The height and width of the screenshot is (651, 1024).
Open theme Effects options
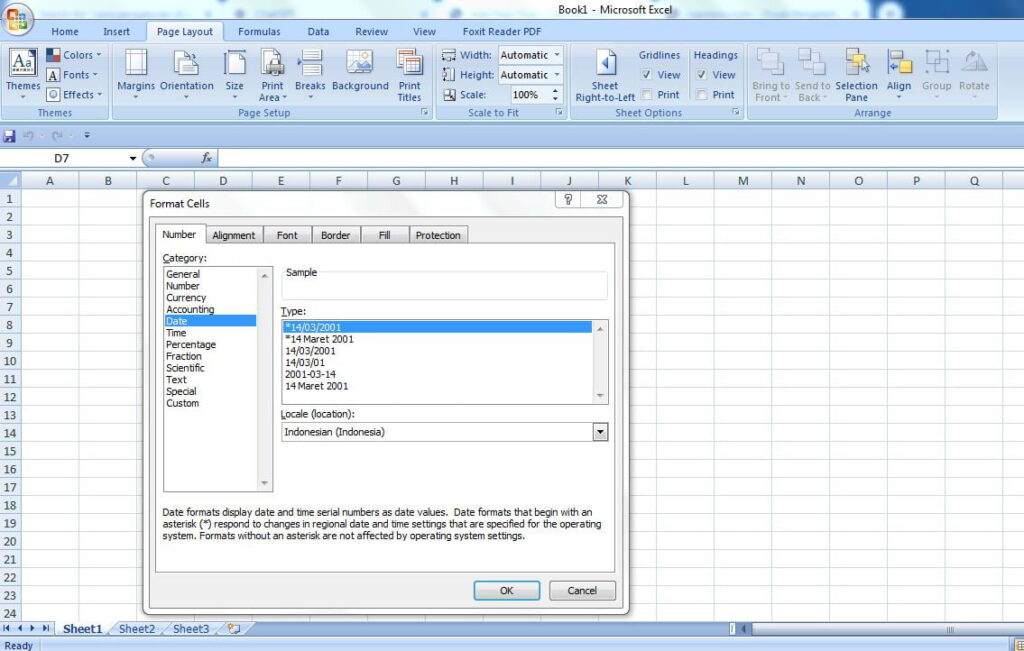[x=74, y=94]
